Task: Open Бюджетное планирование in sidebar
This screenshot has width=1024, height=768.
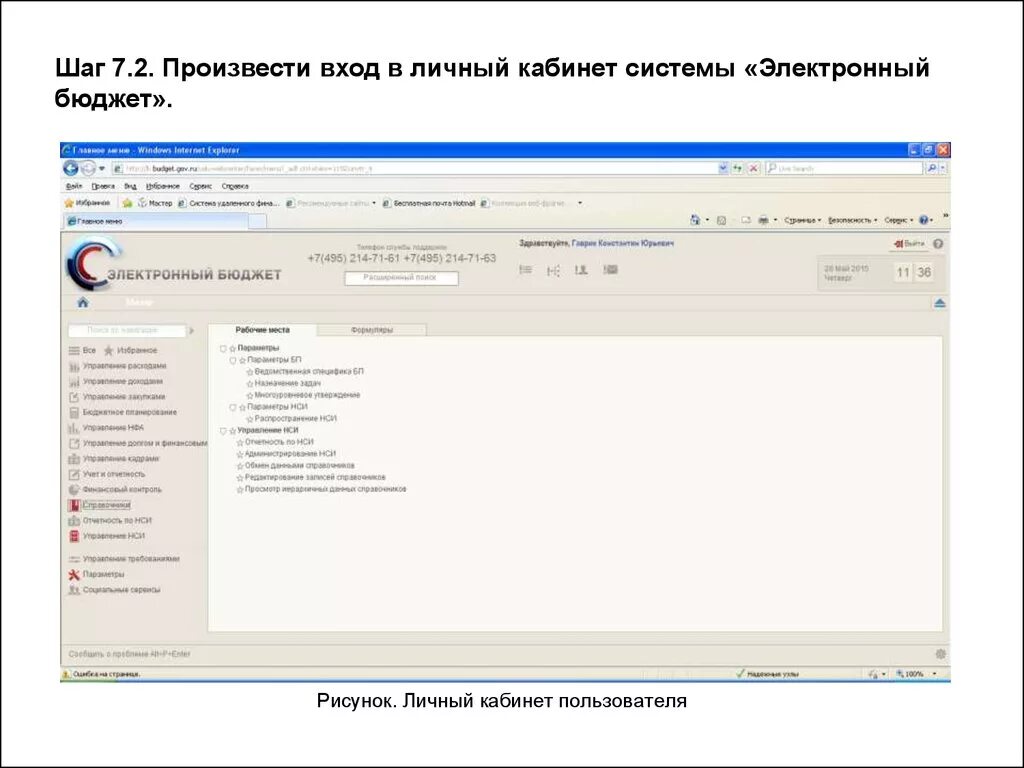Action: tap(122, 413)
